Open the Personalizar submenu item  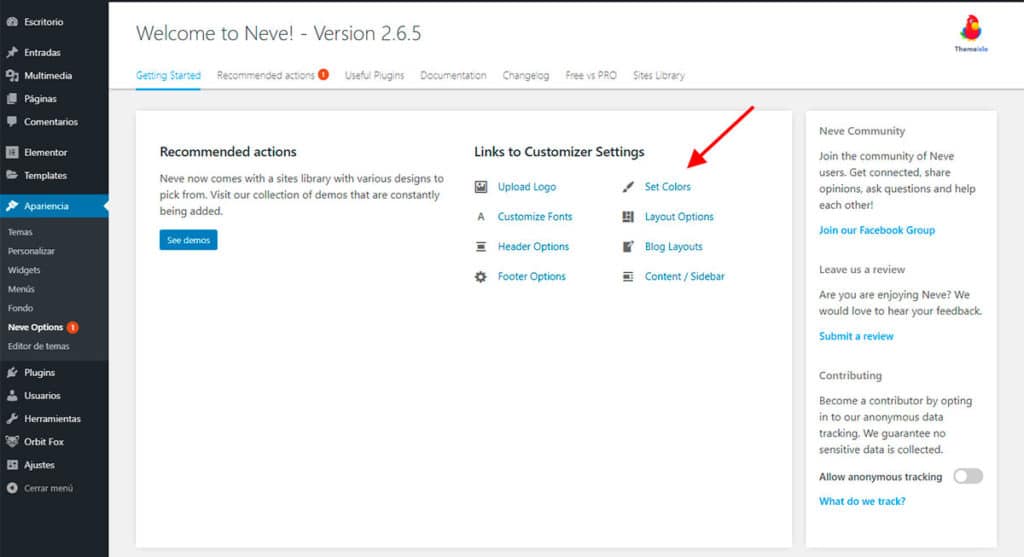click(31, 251)
